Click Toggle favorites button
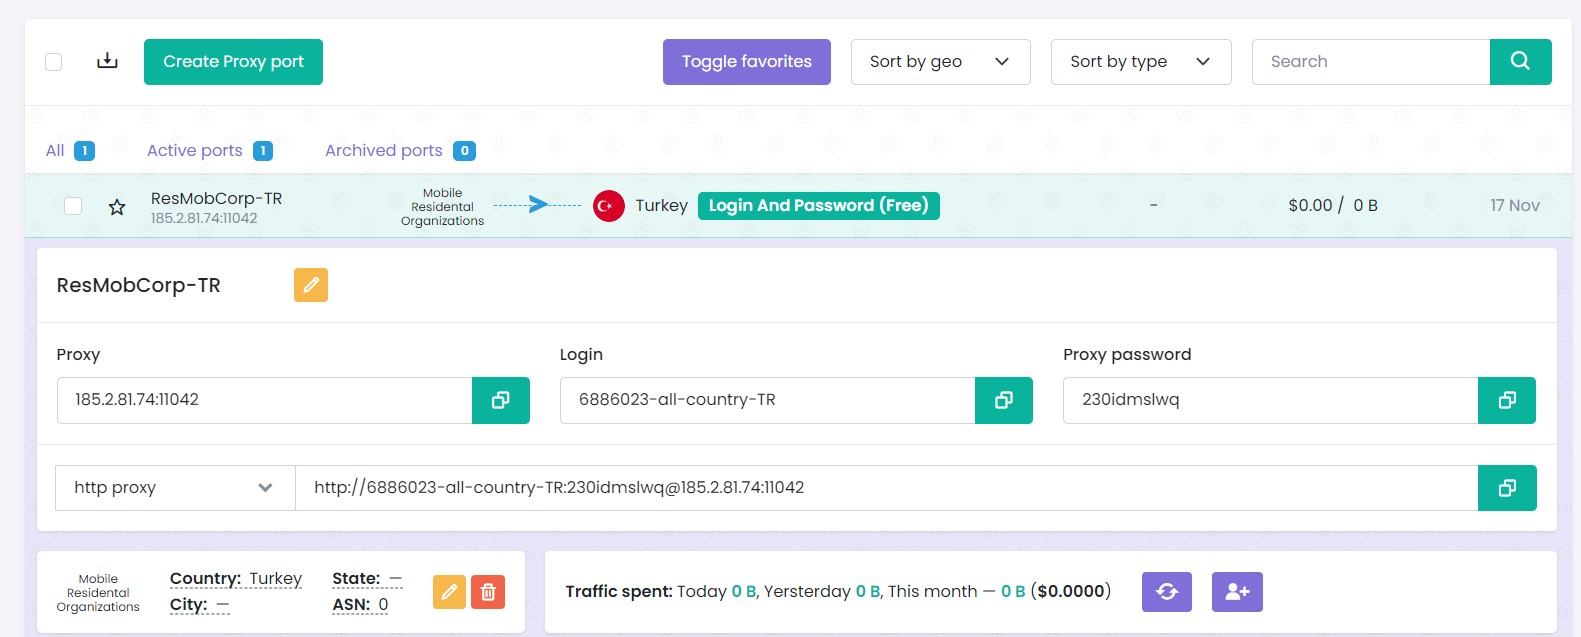1581x637 pixels. pyautogui.click(x=747, y=62)
